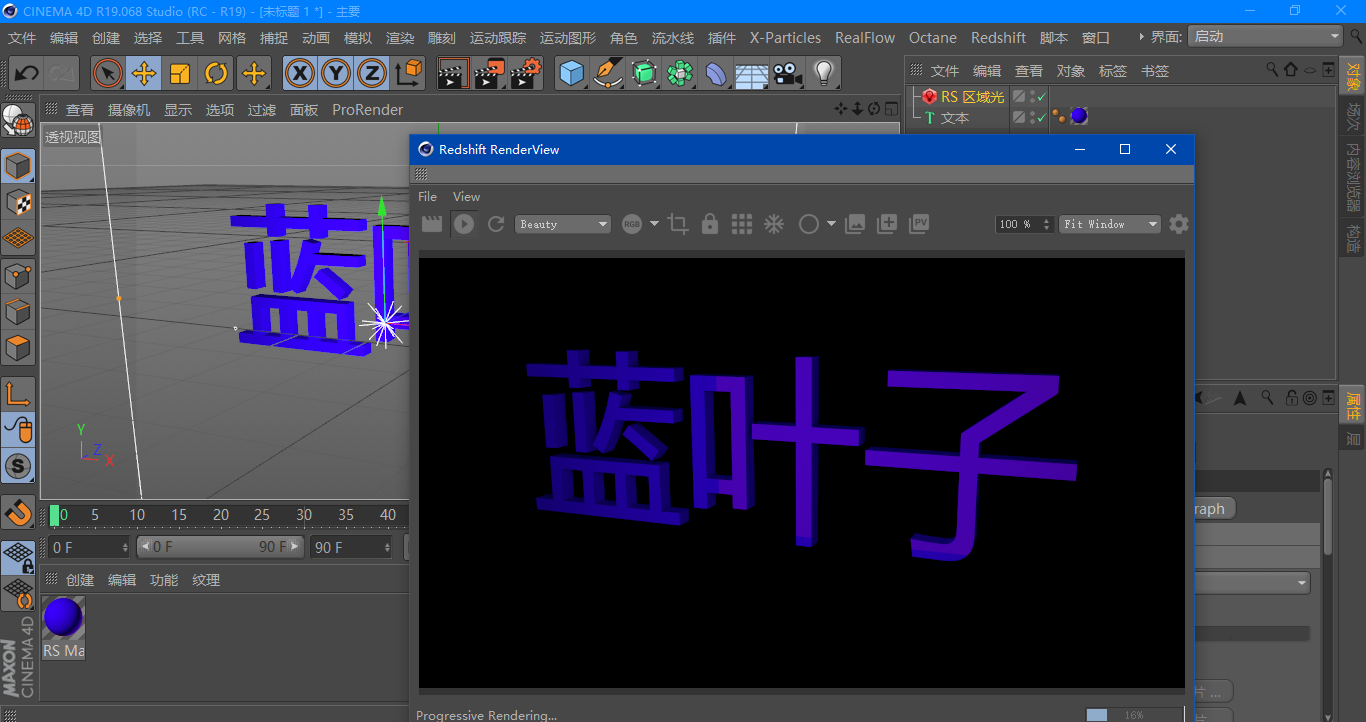1366x722 pixels.
Task: Open the MoGraph array green icon
Action: [x=680, y=73]
